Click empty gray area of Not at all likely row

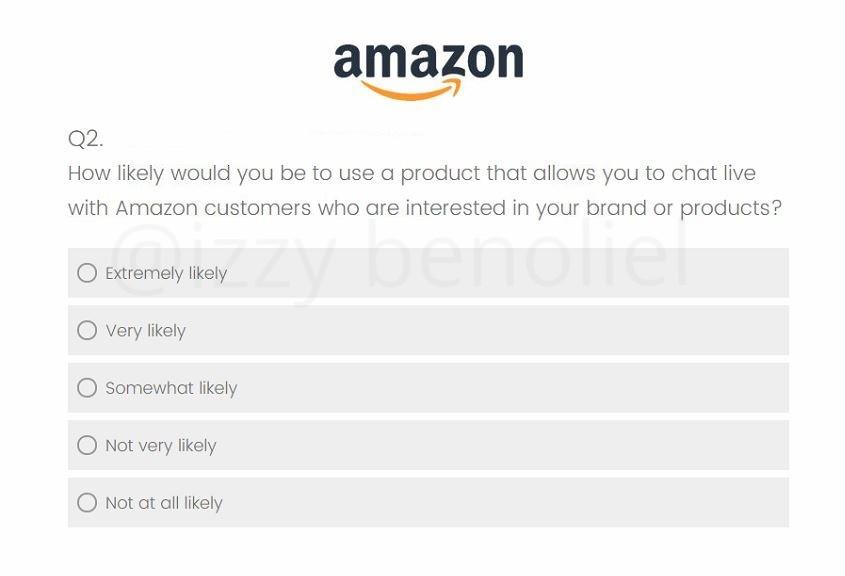pos(507,503)
